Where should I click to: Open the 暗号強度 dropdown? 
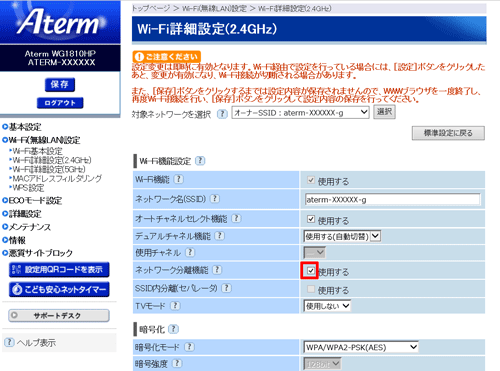point(322,364)
